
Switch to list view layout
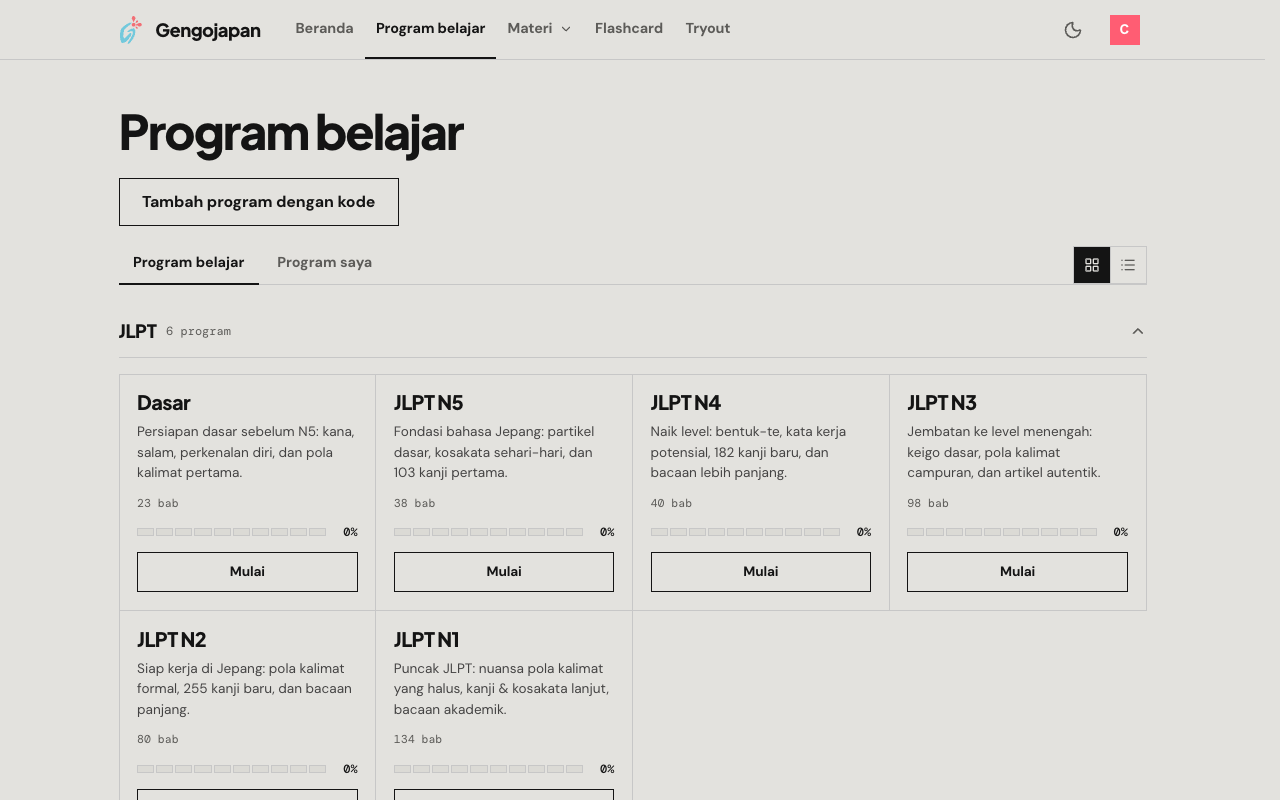coord(1128,265)
